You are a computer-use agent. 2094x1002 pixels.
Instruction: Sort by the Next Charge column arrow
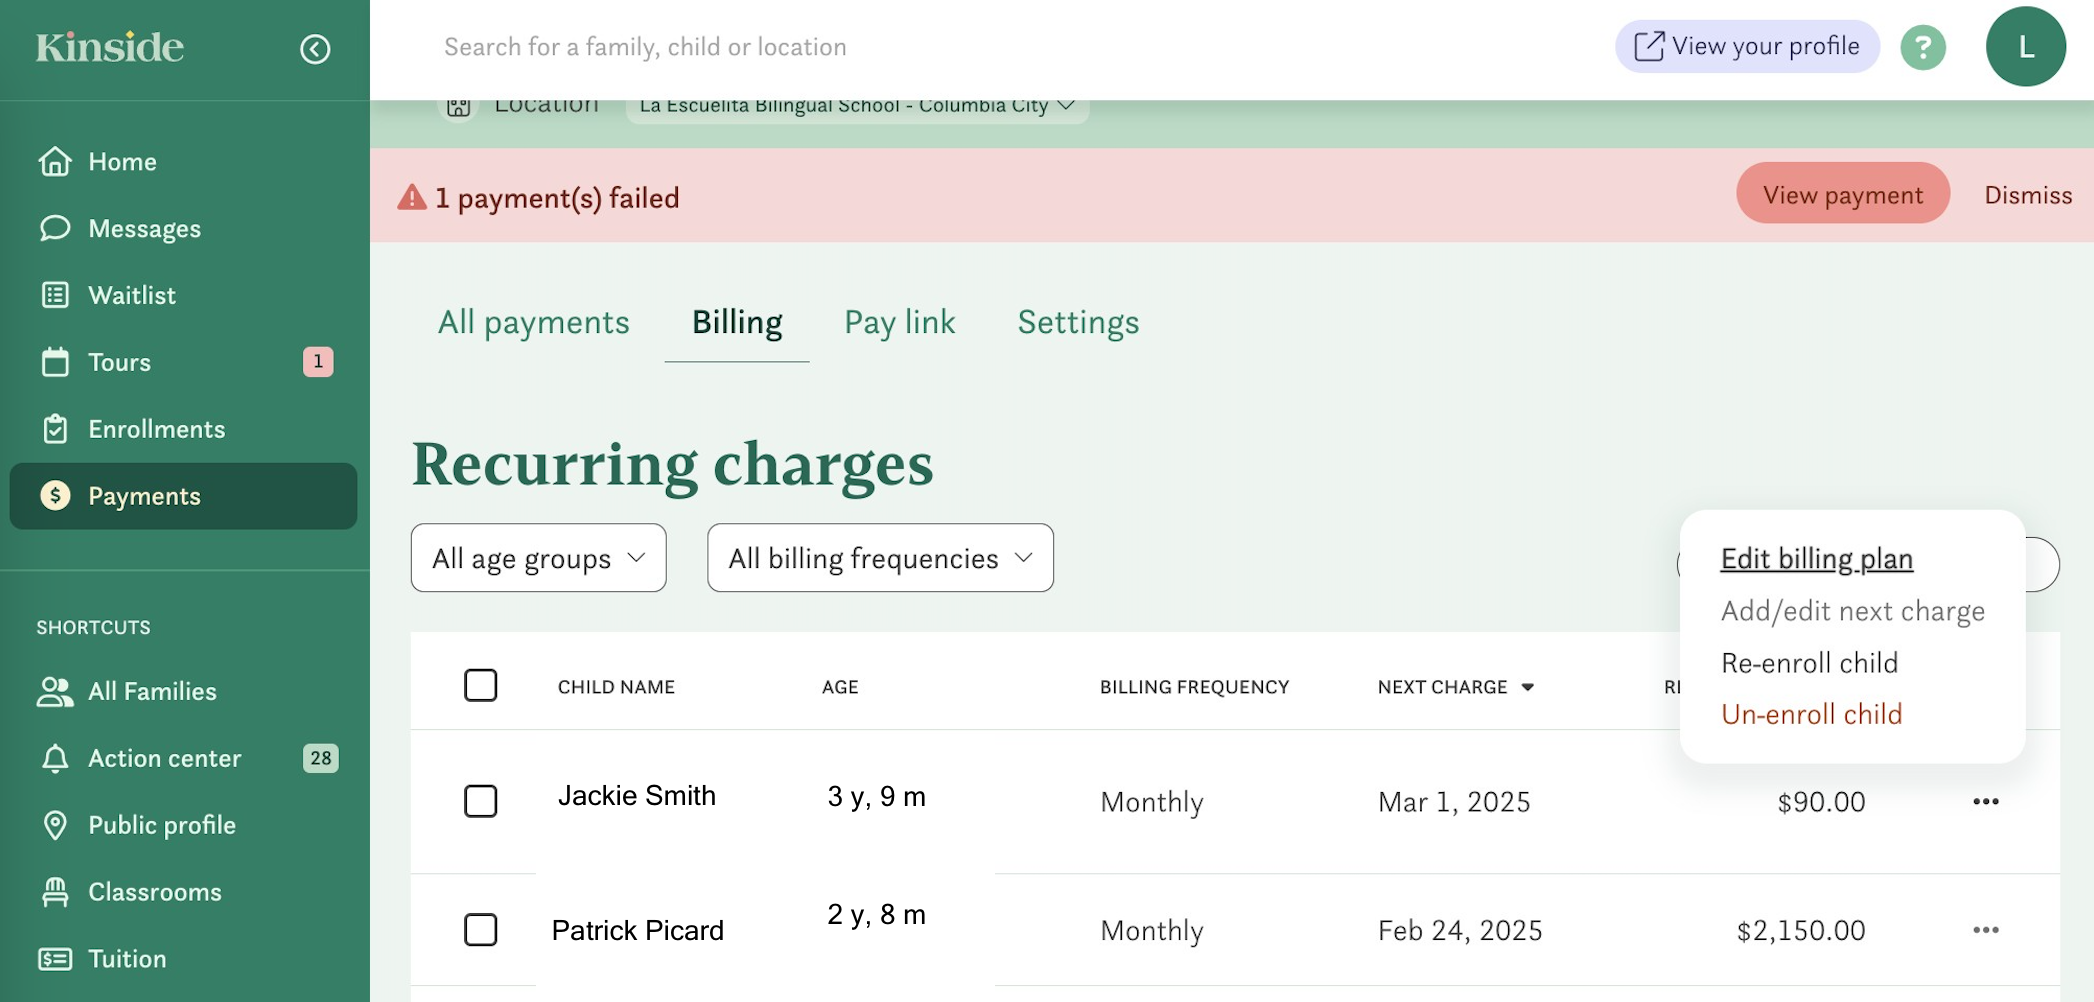1527,687
